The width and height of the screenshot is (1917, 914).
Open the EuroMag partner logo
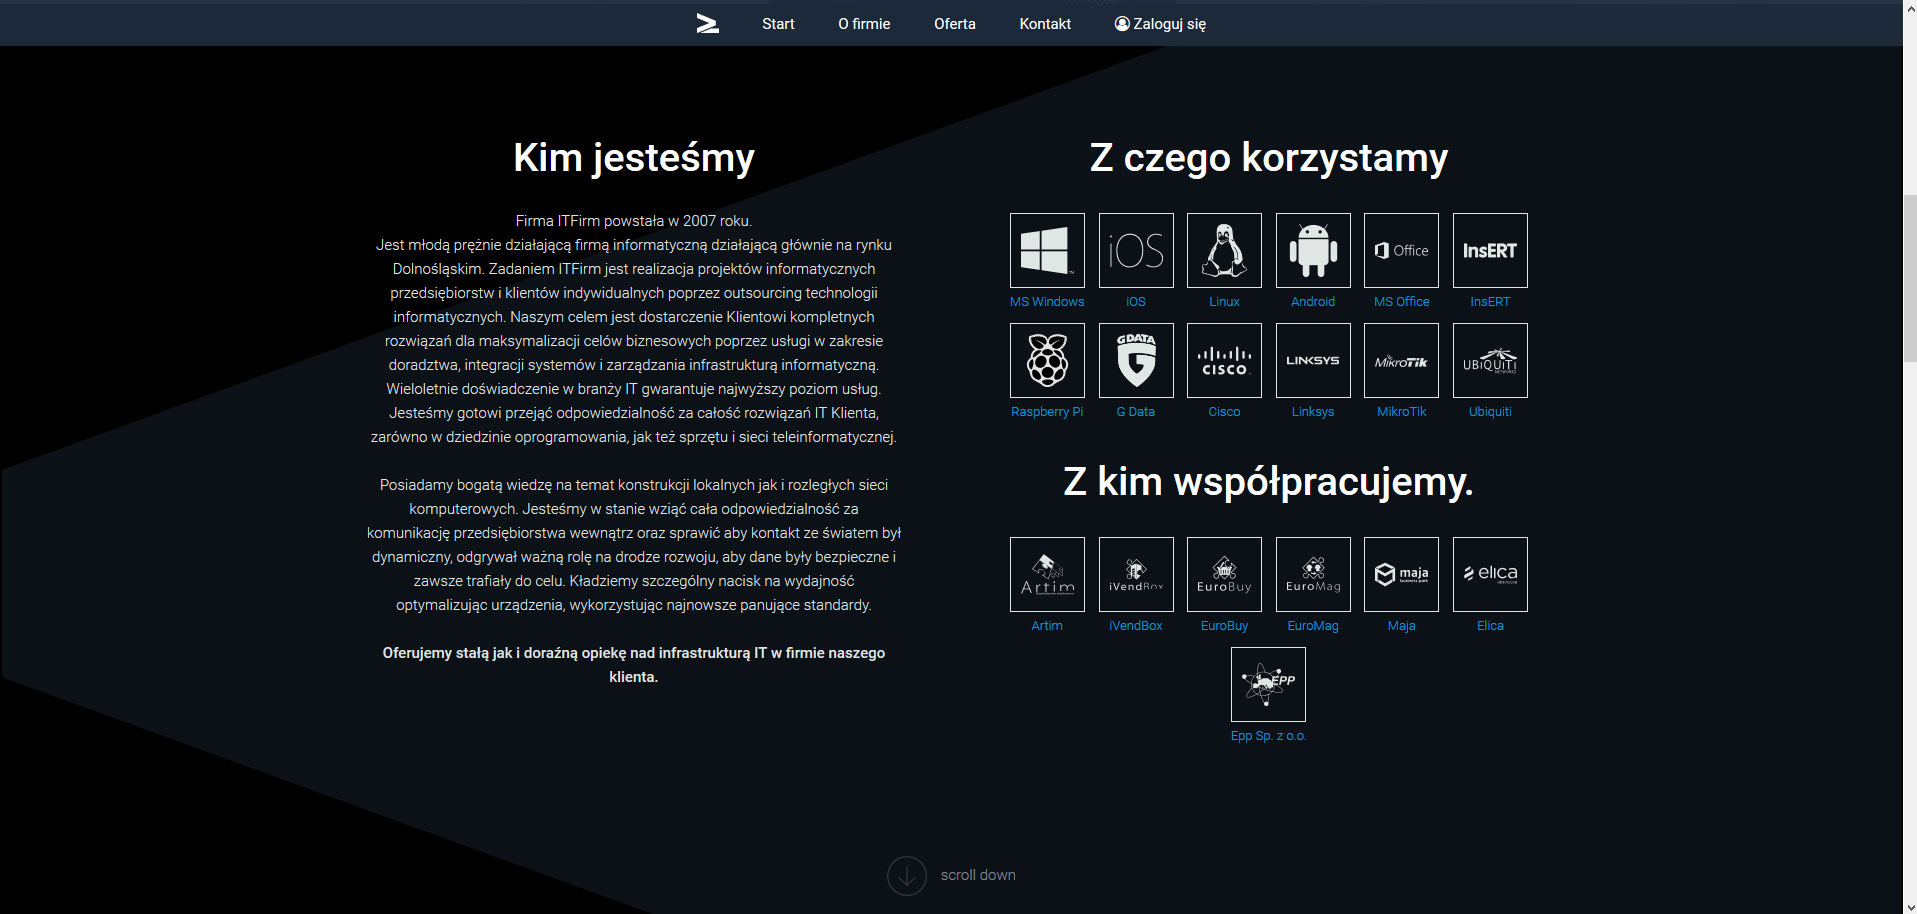1313,574
